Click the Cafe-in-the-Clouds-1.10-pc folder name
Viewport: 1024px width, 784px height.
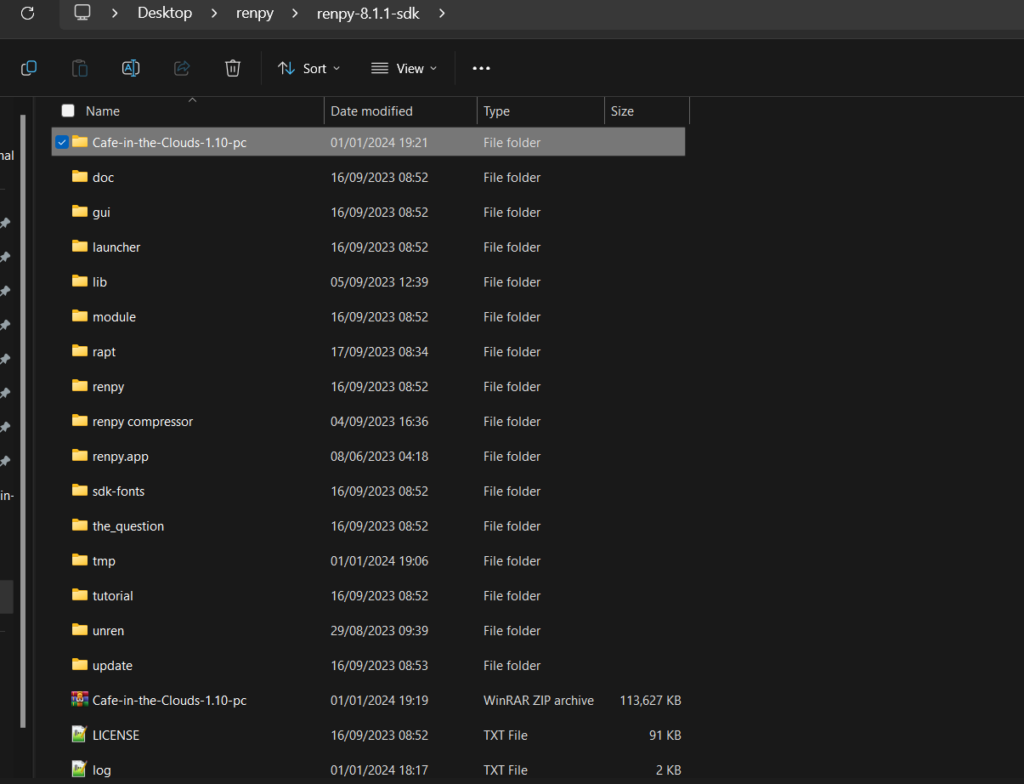[x=170, y=142]
